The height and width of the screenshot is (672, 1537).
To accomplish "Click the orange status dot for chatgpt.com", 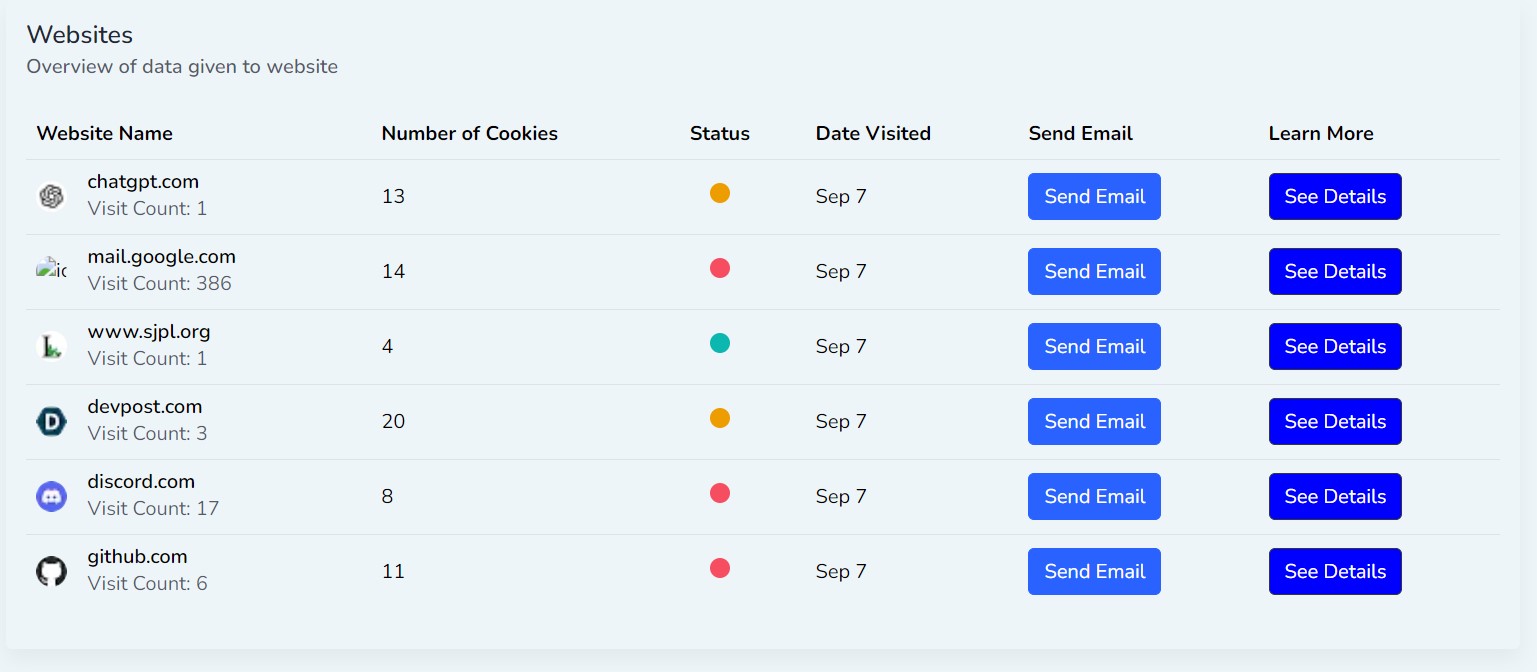I will tap(720, 193).
